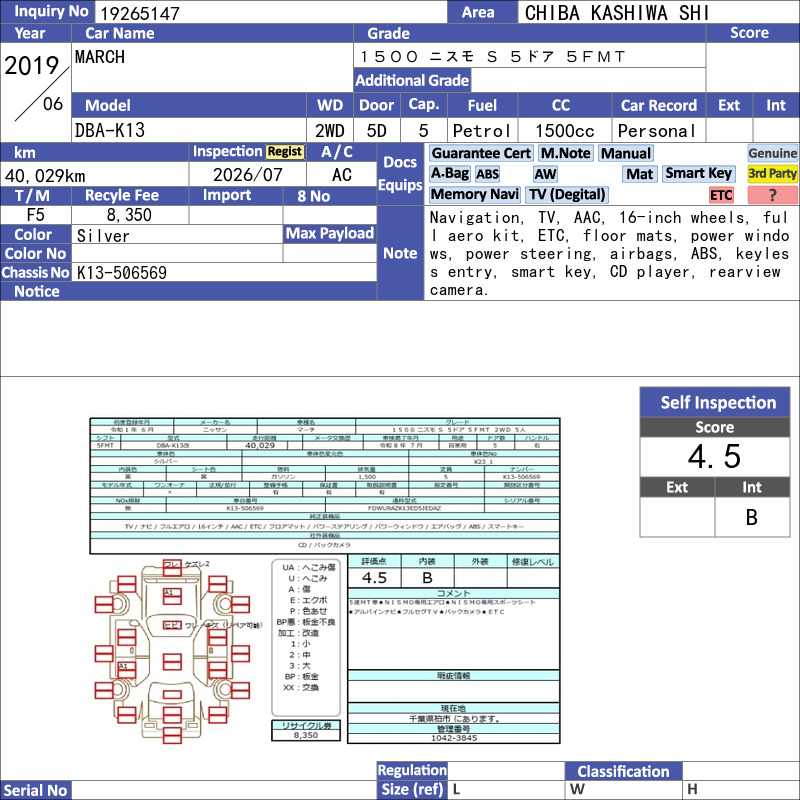This screenshot has height=800, width=800.
Task: Click the year value 2019
Action: pos(32,66)
